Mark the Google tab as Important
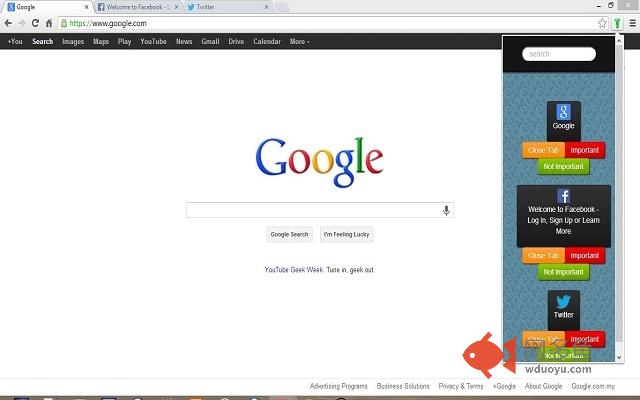Screen dimensions: 640x400 [x=584, y=150]
